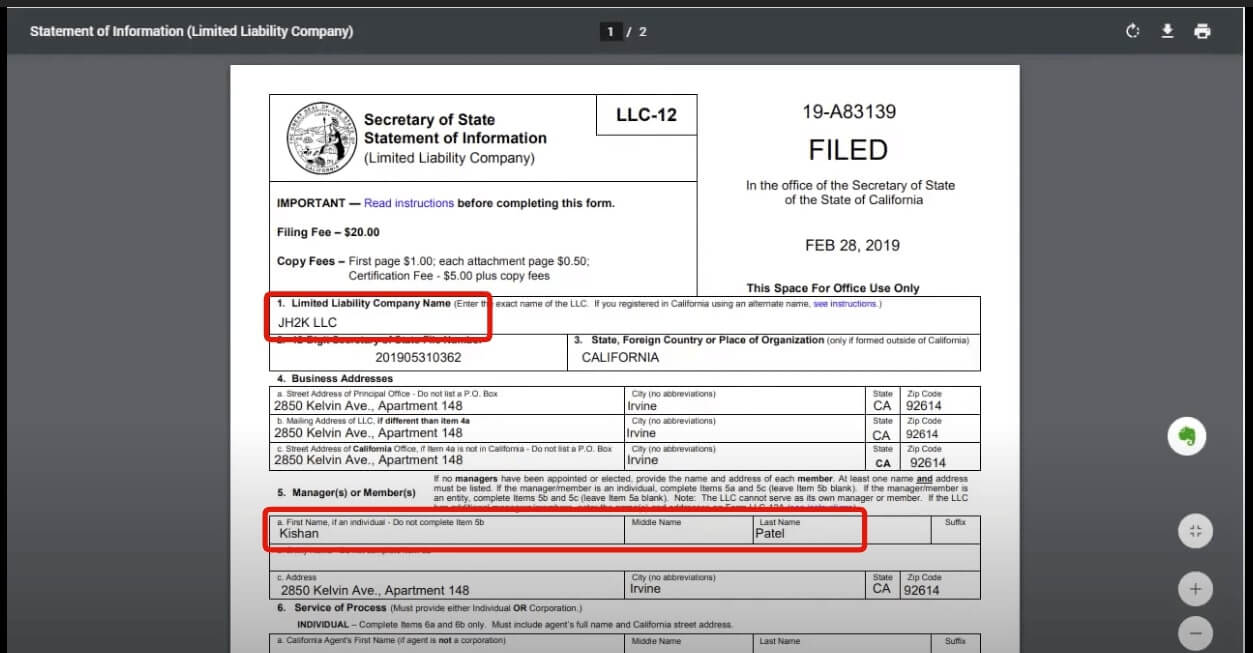Print the PDF document
The height and width of the screenshot is (653, 1253).
(1202, 31)
